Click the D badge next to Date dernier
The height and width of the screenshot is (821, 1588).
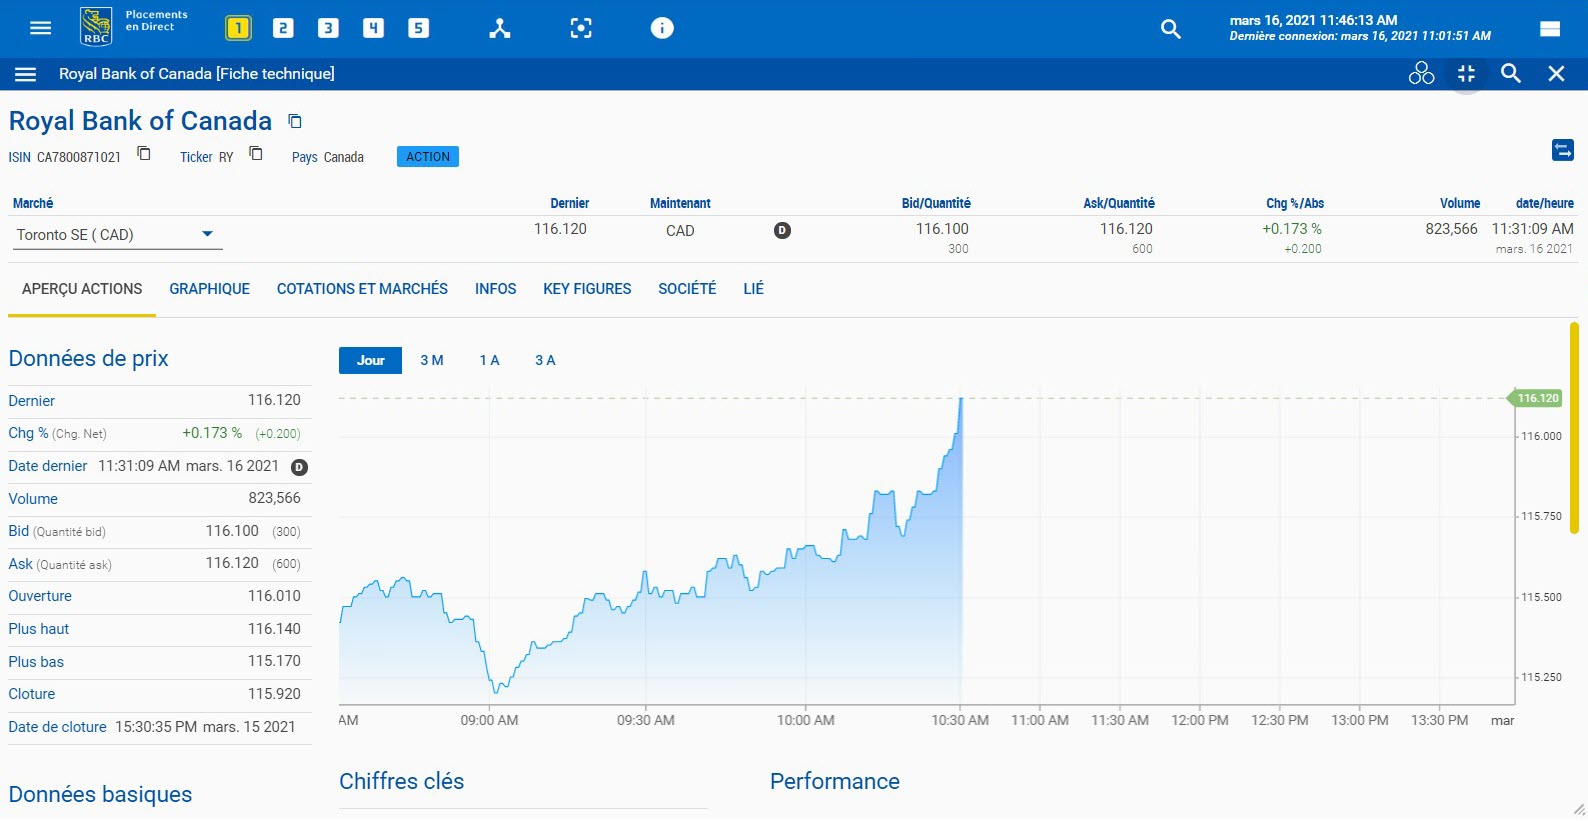pyautogui.click(x=299, y=467)
